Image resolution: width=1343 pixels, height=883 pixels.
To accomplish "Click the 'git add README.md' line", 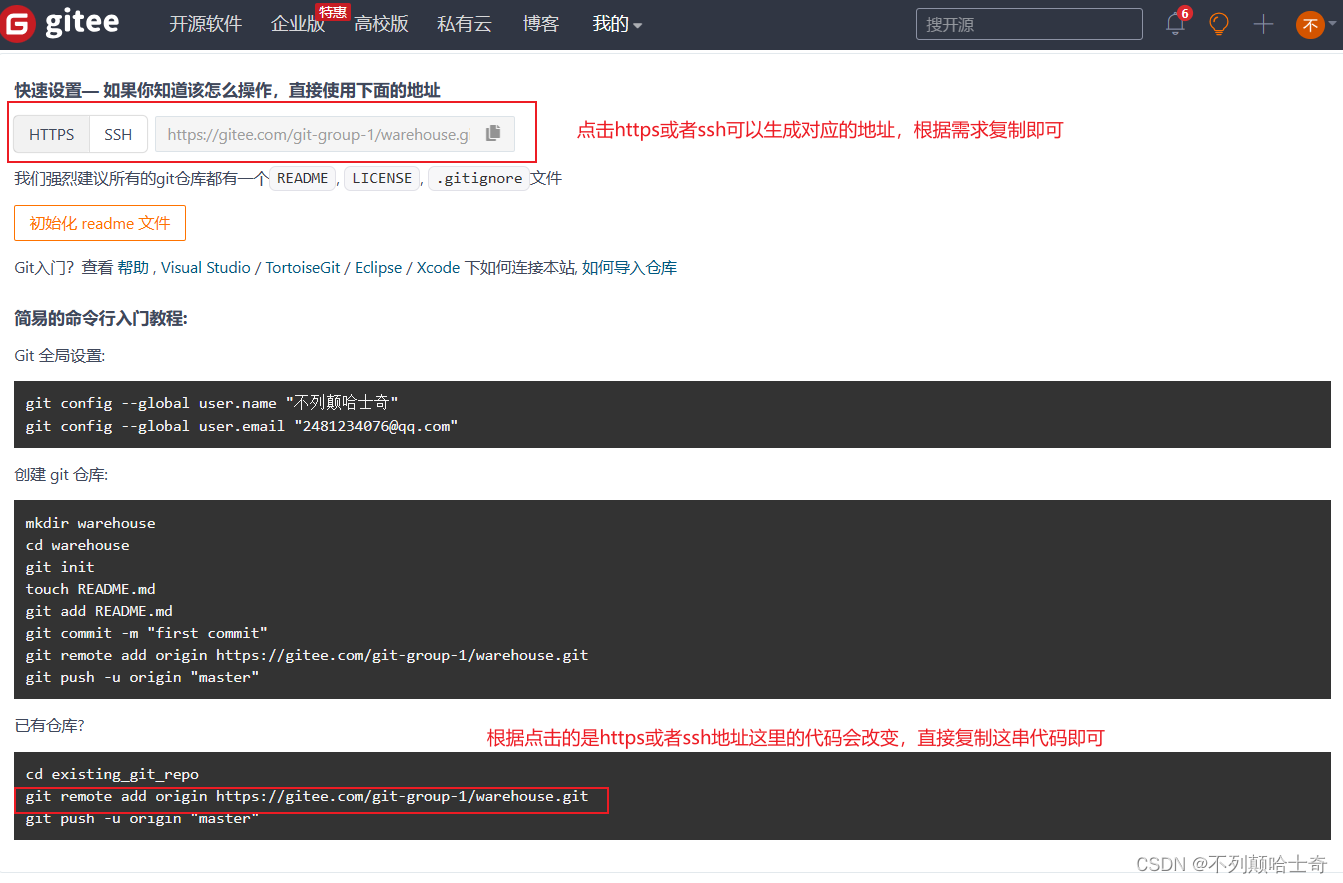I will [x=99, y=611].
